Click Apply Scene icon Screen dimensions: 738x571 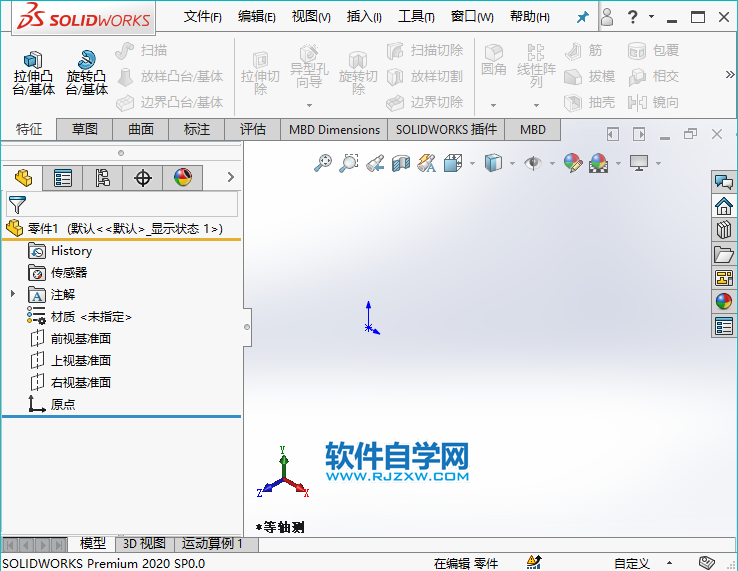point(598,163)
